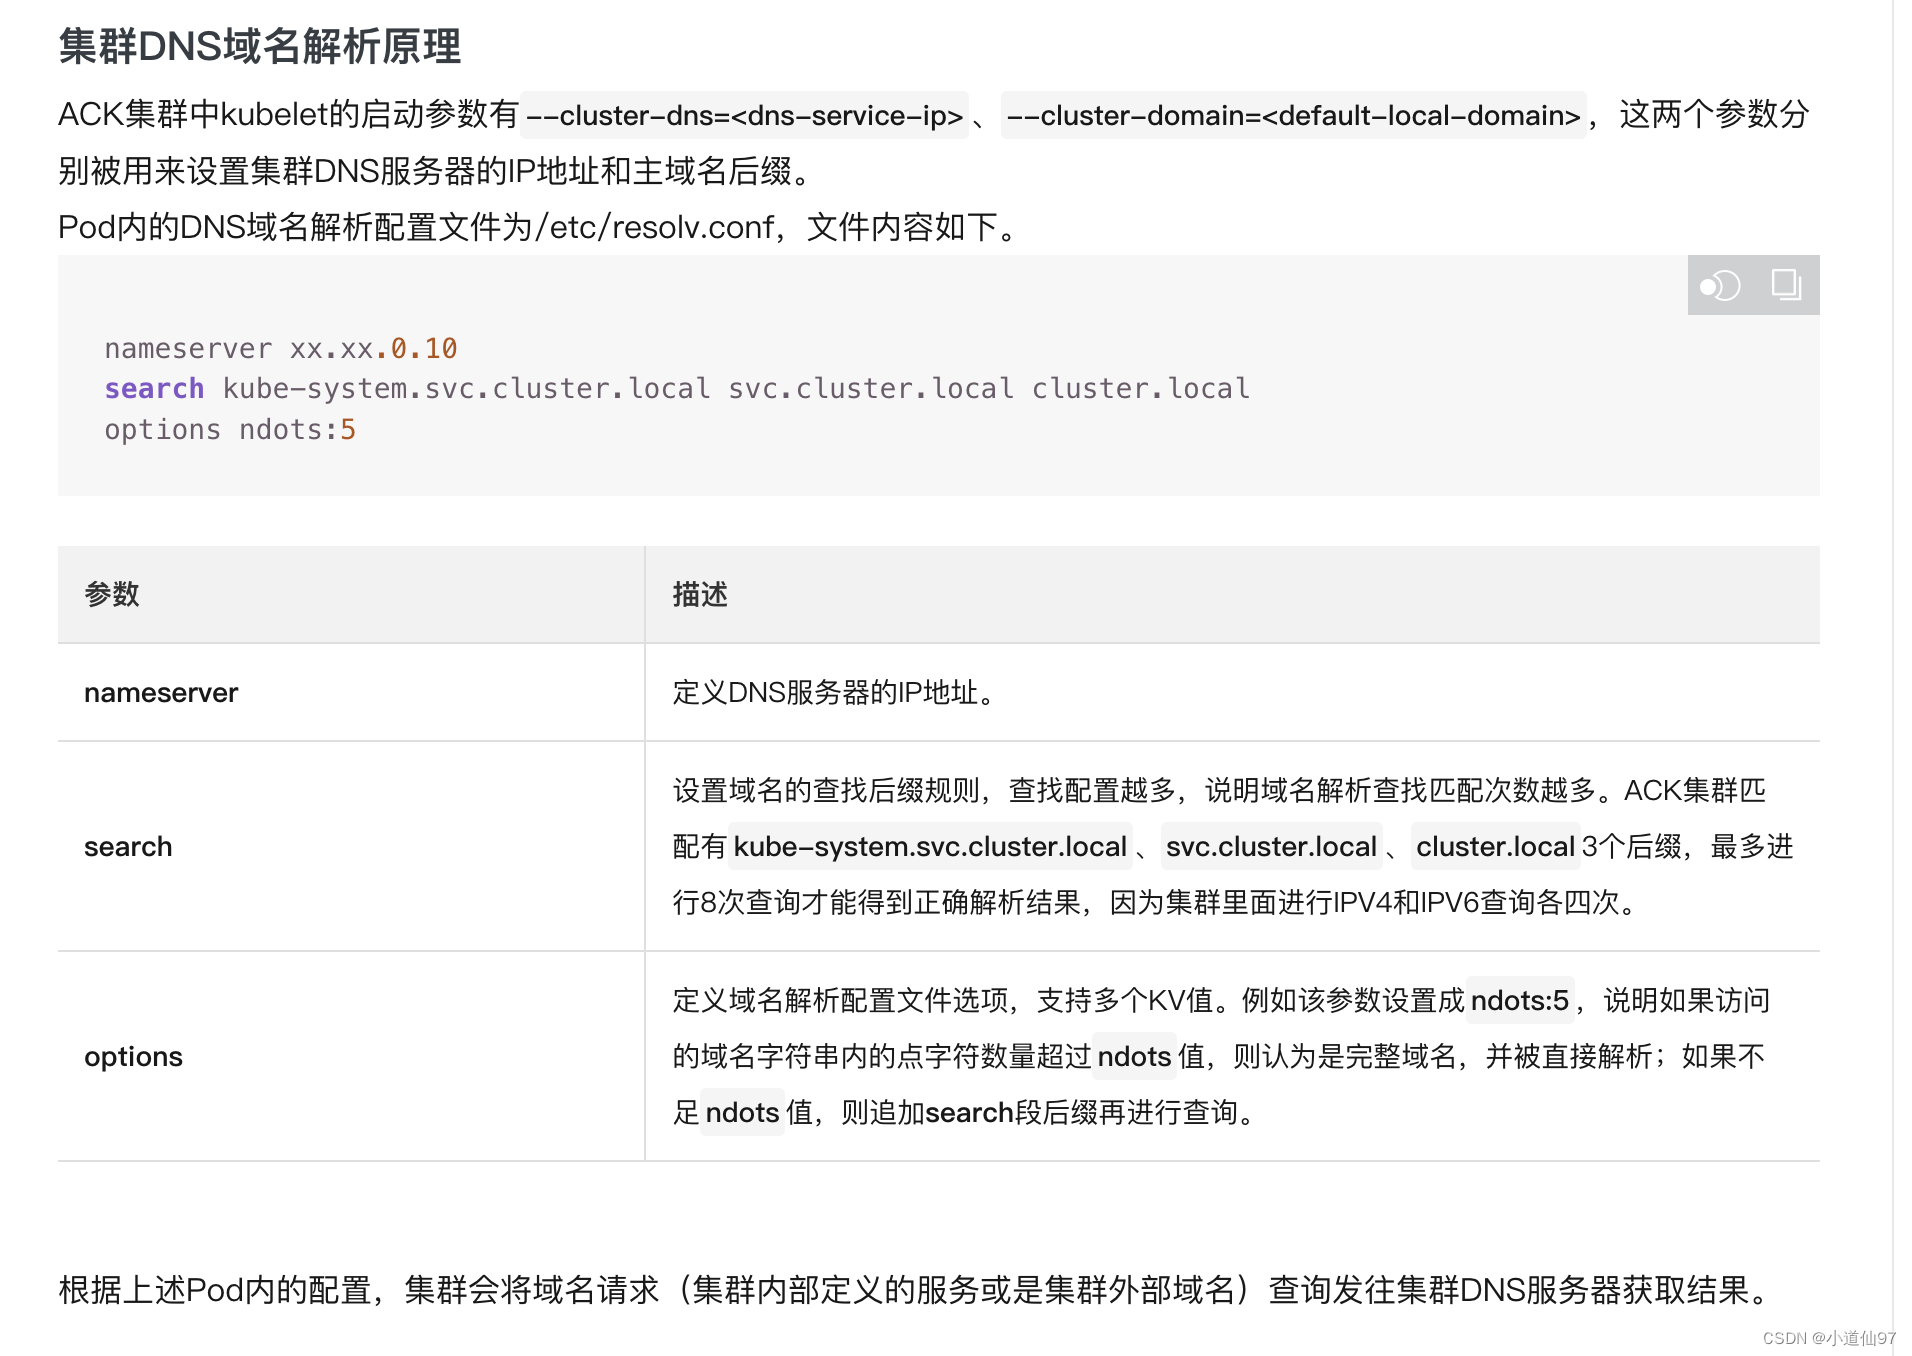
Task: Click the nameserver xx.xx.0.10 code line
Action: (x=281, y=348)
